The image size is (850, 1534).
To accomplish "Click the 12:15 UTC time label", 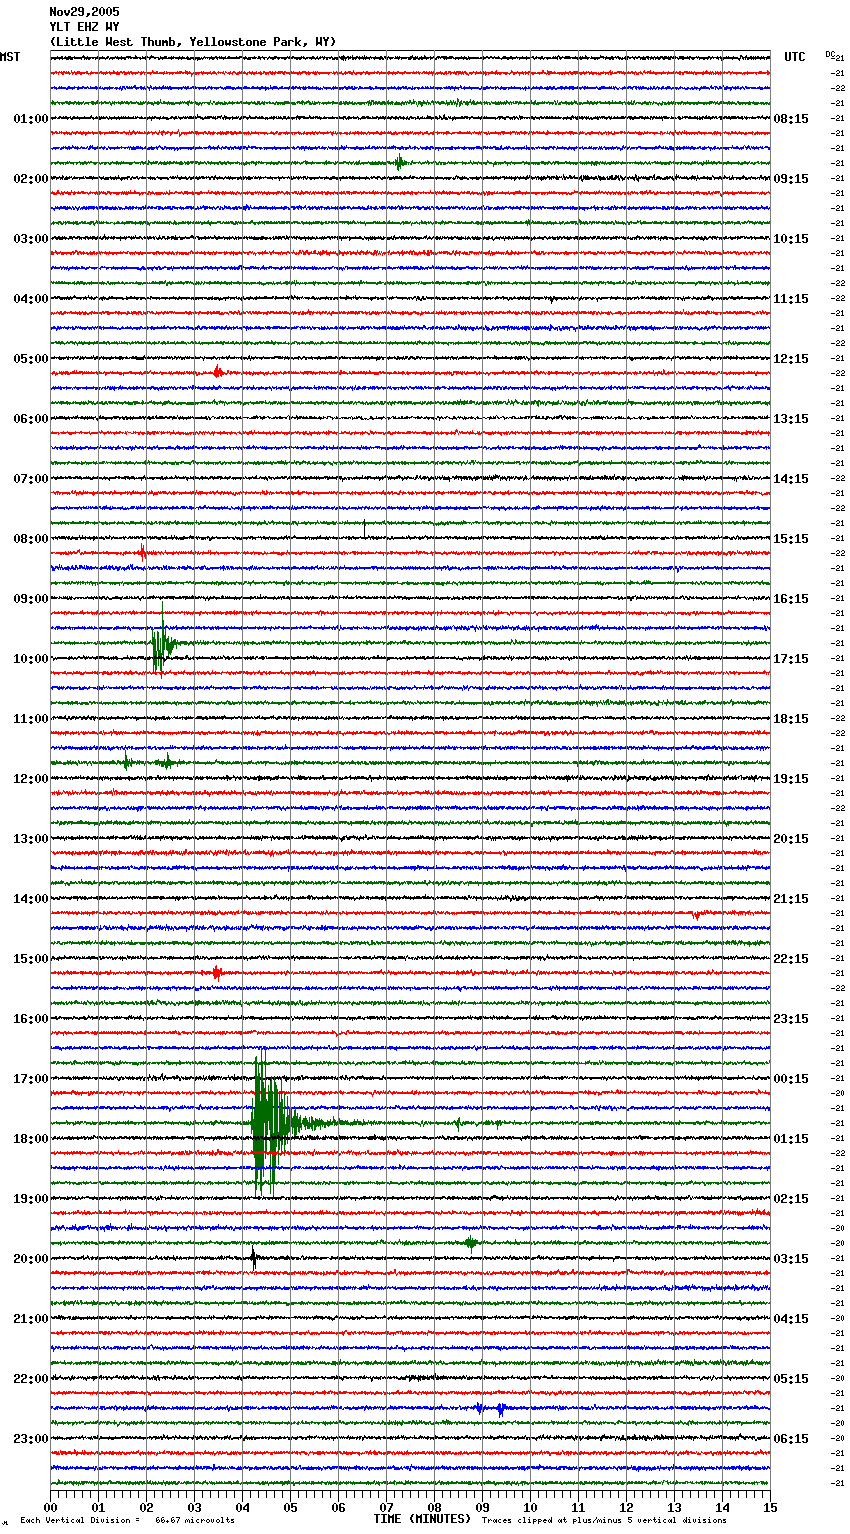I will [x=791, y=359].
